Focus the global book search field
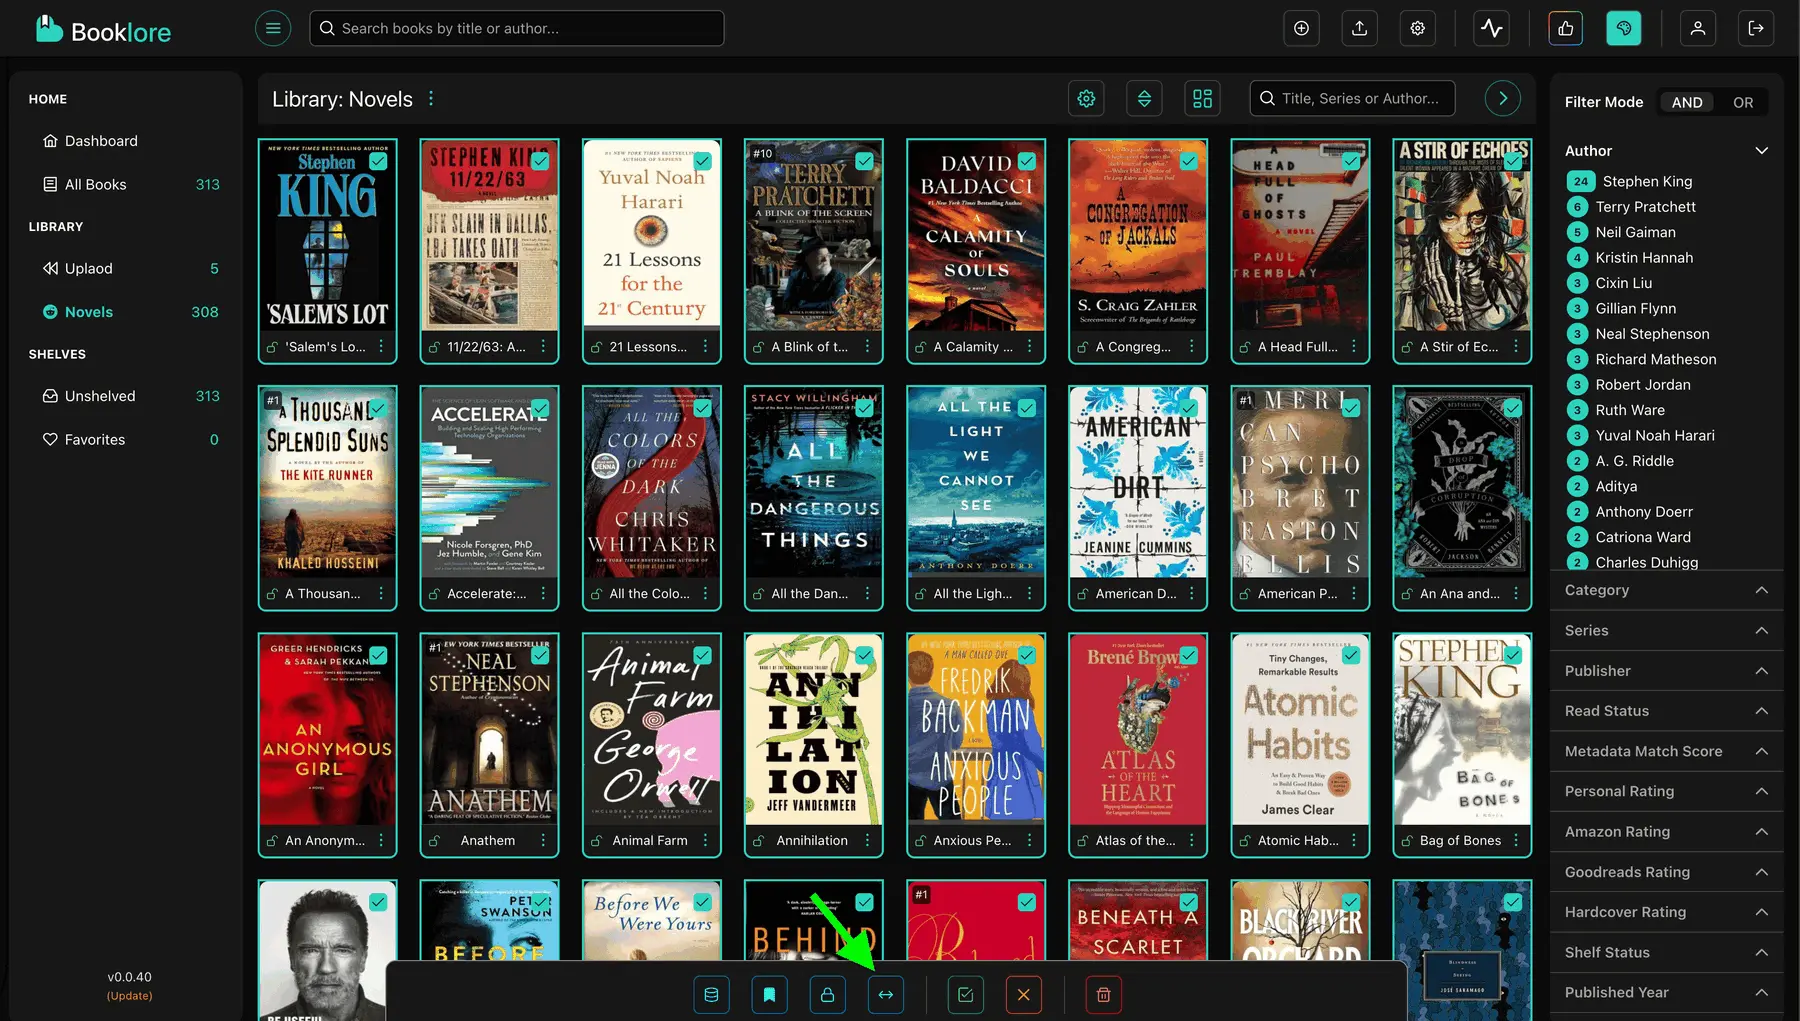This screenshot has height=1021, width=1800. click(517, 28)
